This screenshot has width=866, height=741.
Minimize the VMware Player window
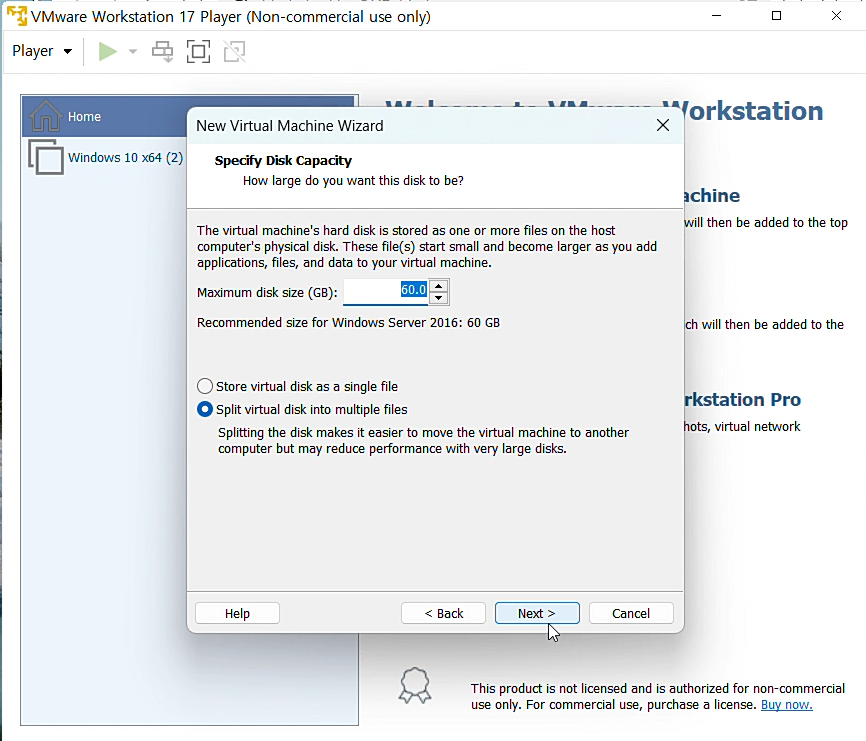click(x=716, y=16)
